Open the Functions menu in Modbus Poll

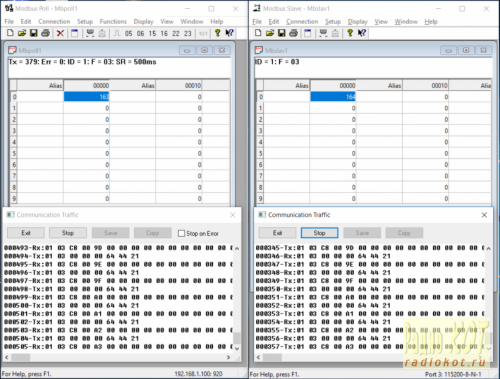click(113, 22)
